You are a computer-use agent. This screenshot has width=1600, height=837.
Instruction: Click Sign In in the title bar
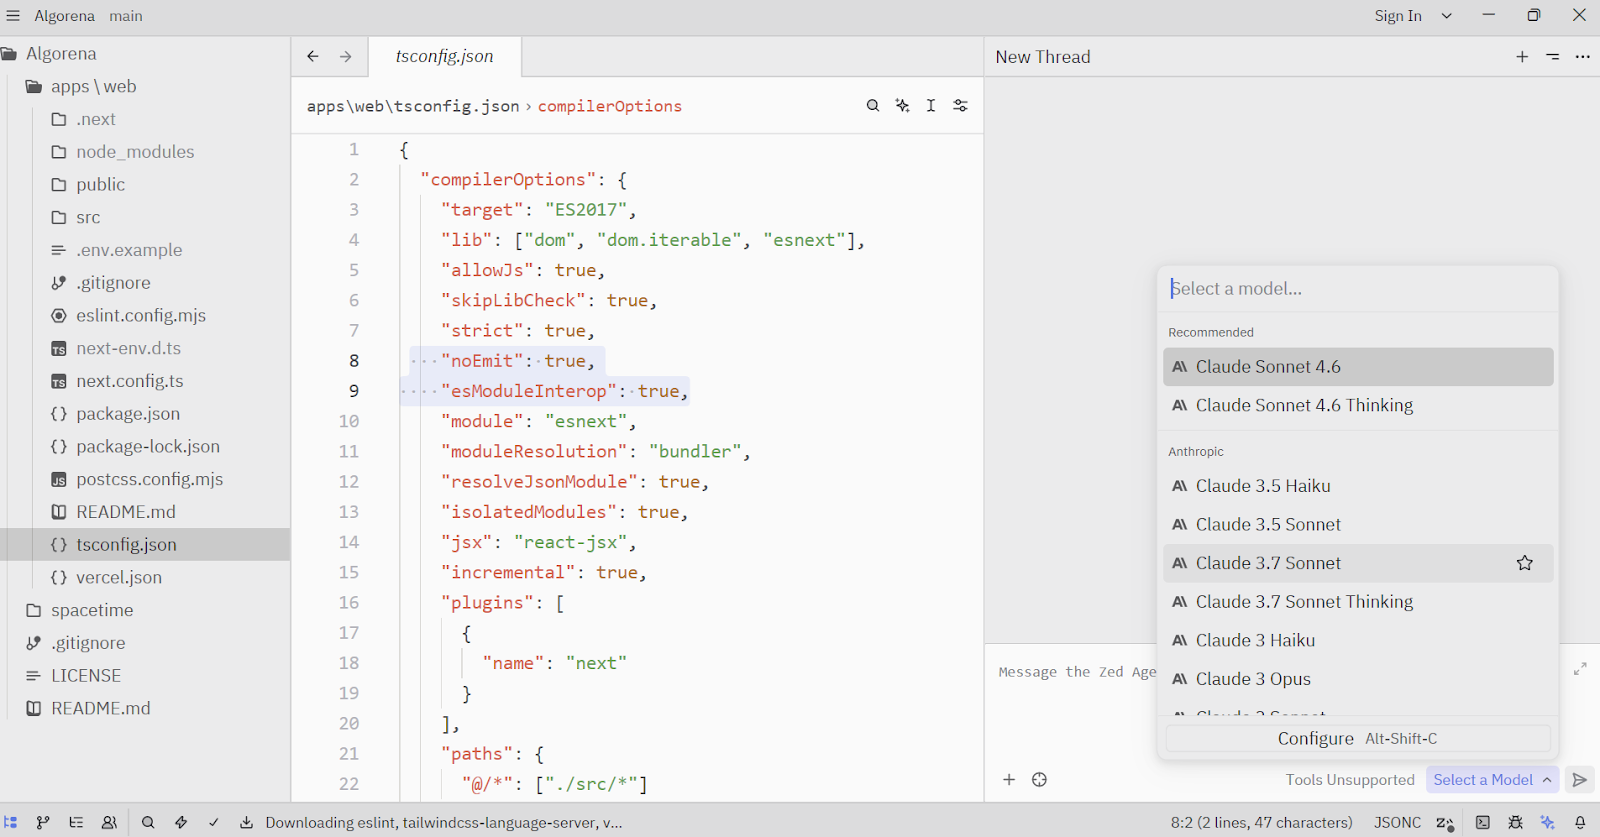pos(1397,16)
